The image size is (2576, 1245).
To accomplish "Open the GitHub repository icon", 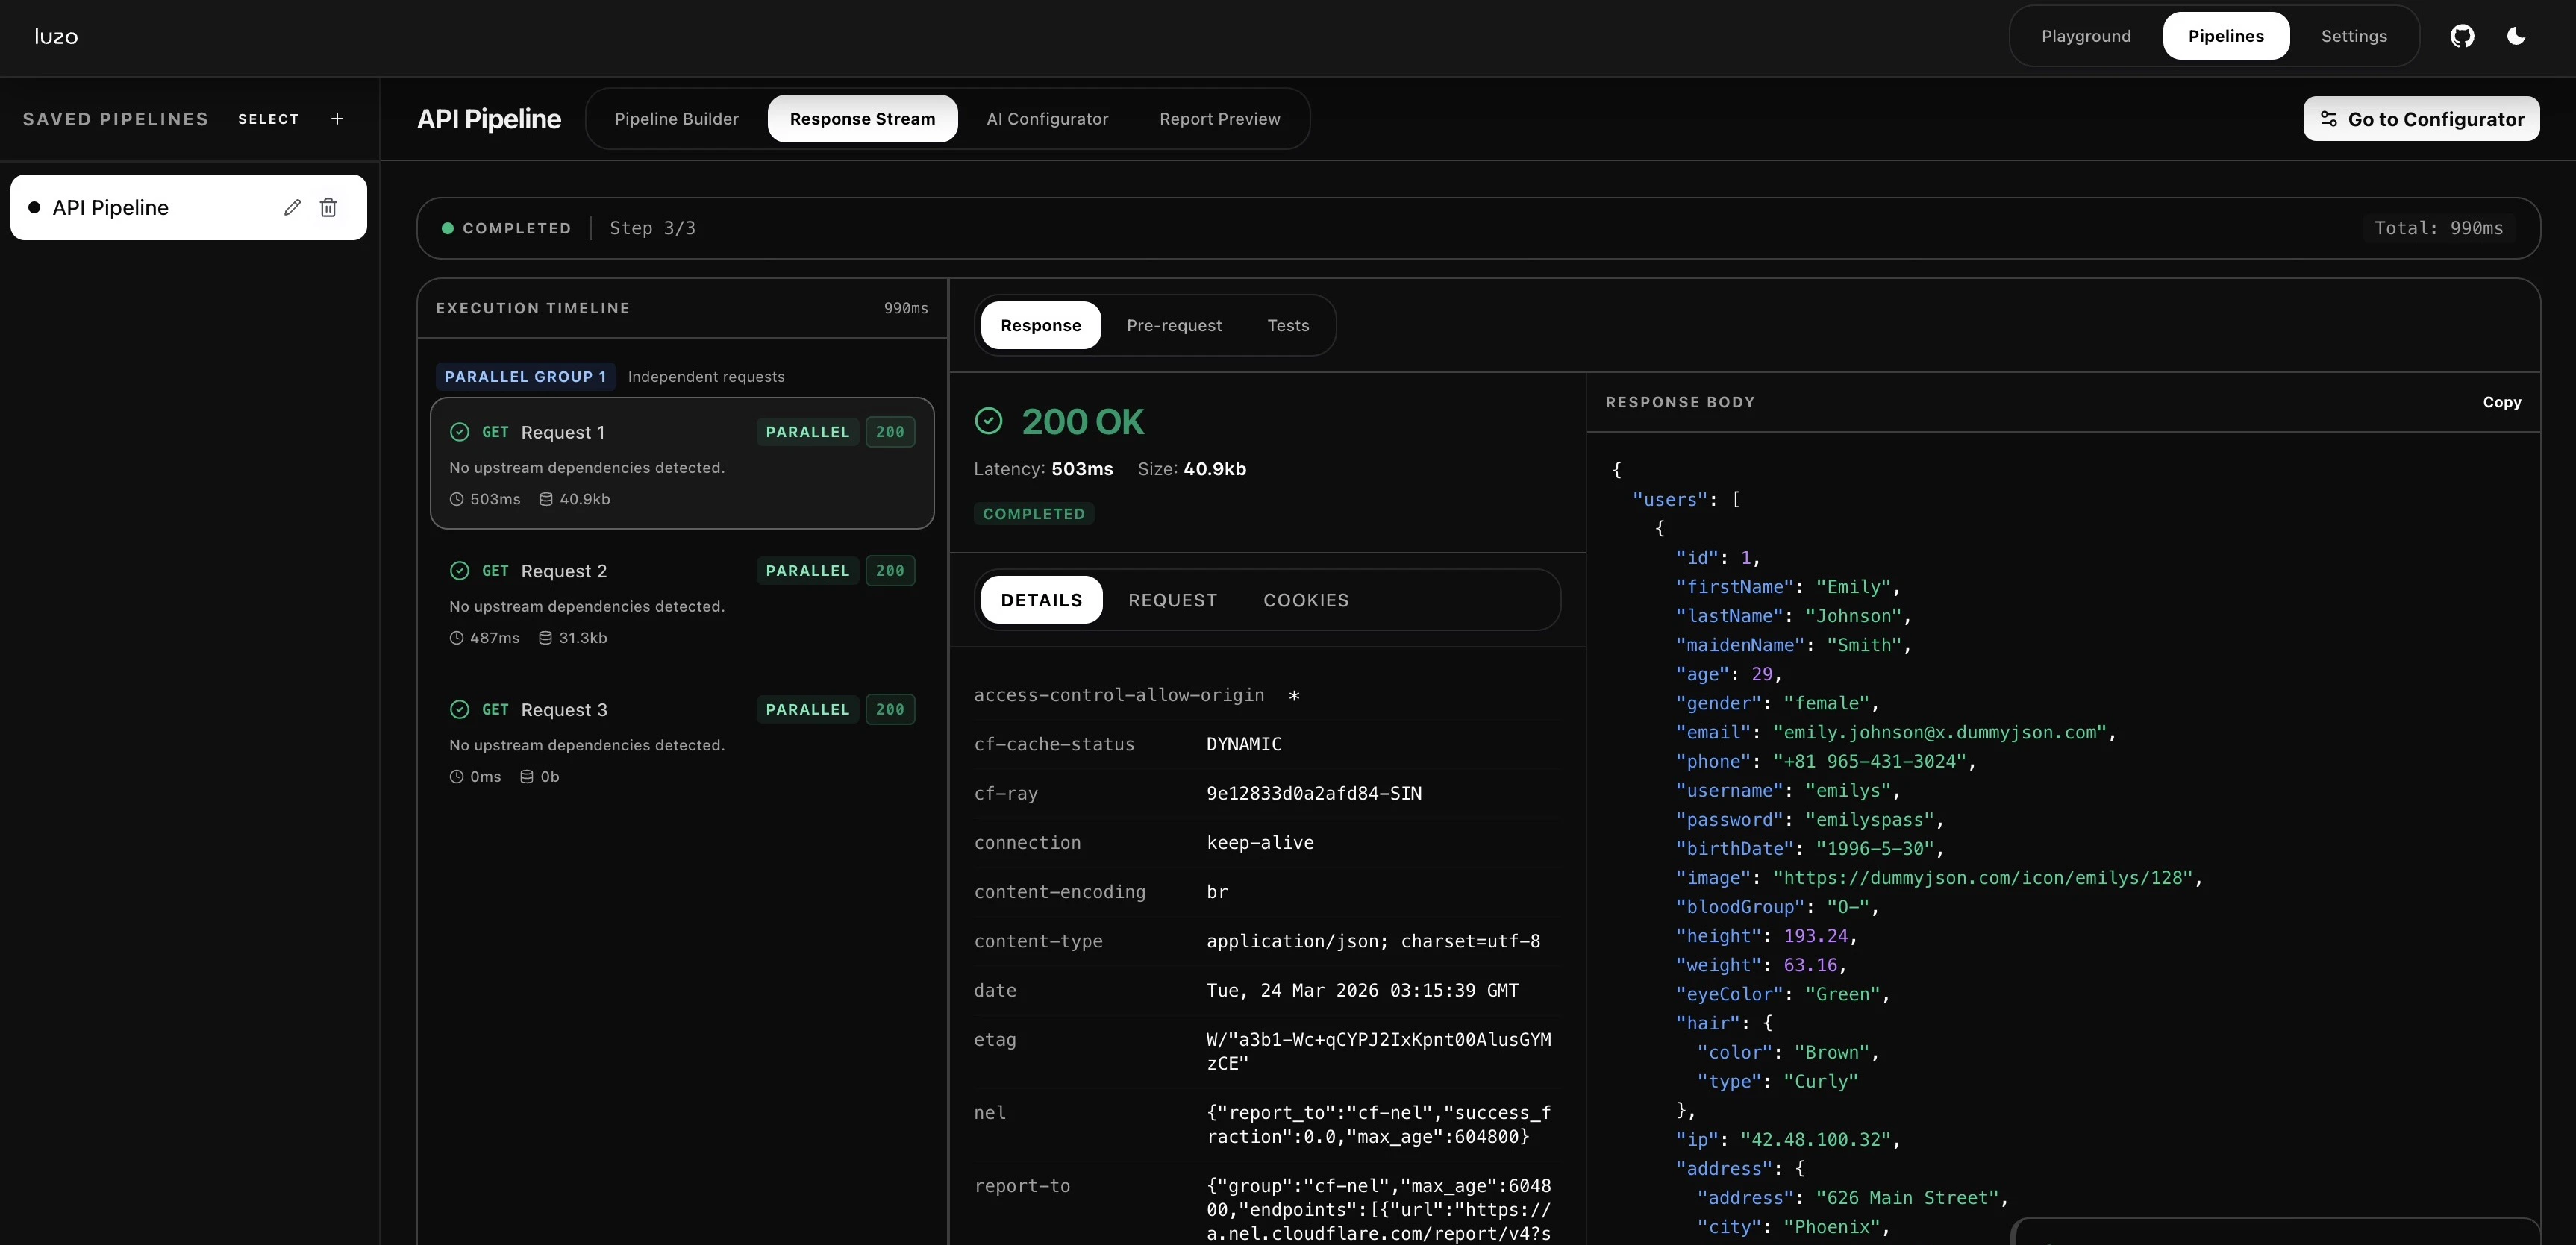I will [x=2462, y=36].
